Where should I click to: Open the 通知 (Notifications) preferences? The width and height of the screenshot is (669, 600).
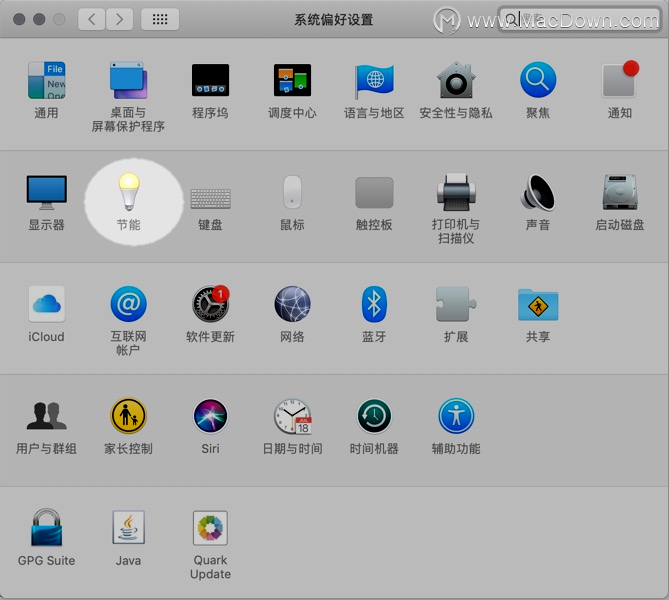click(x=620, y=79)
